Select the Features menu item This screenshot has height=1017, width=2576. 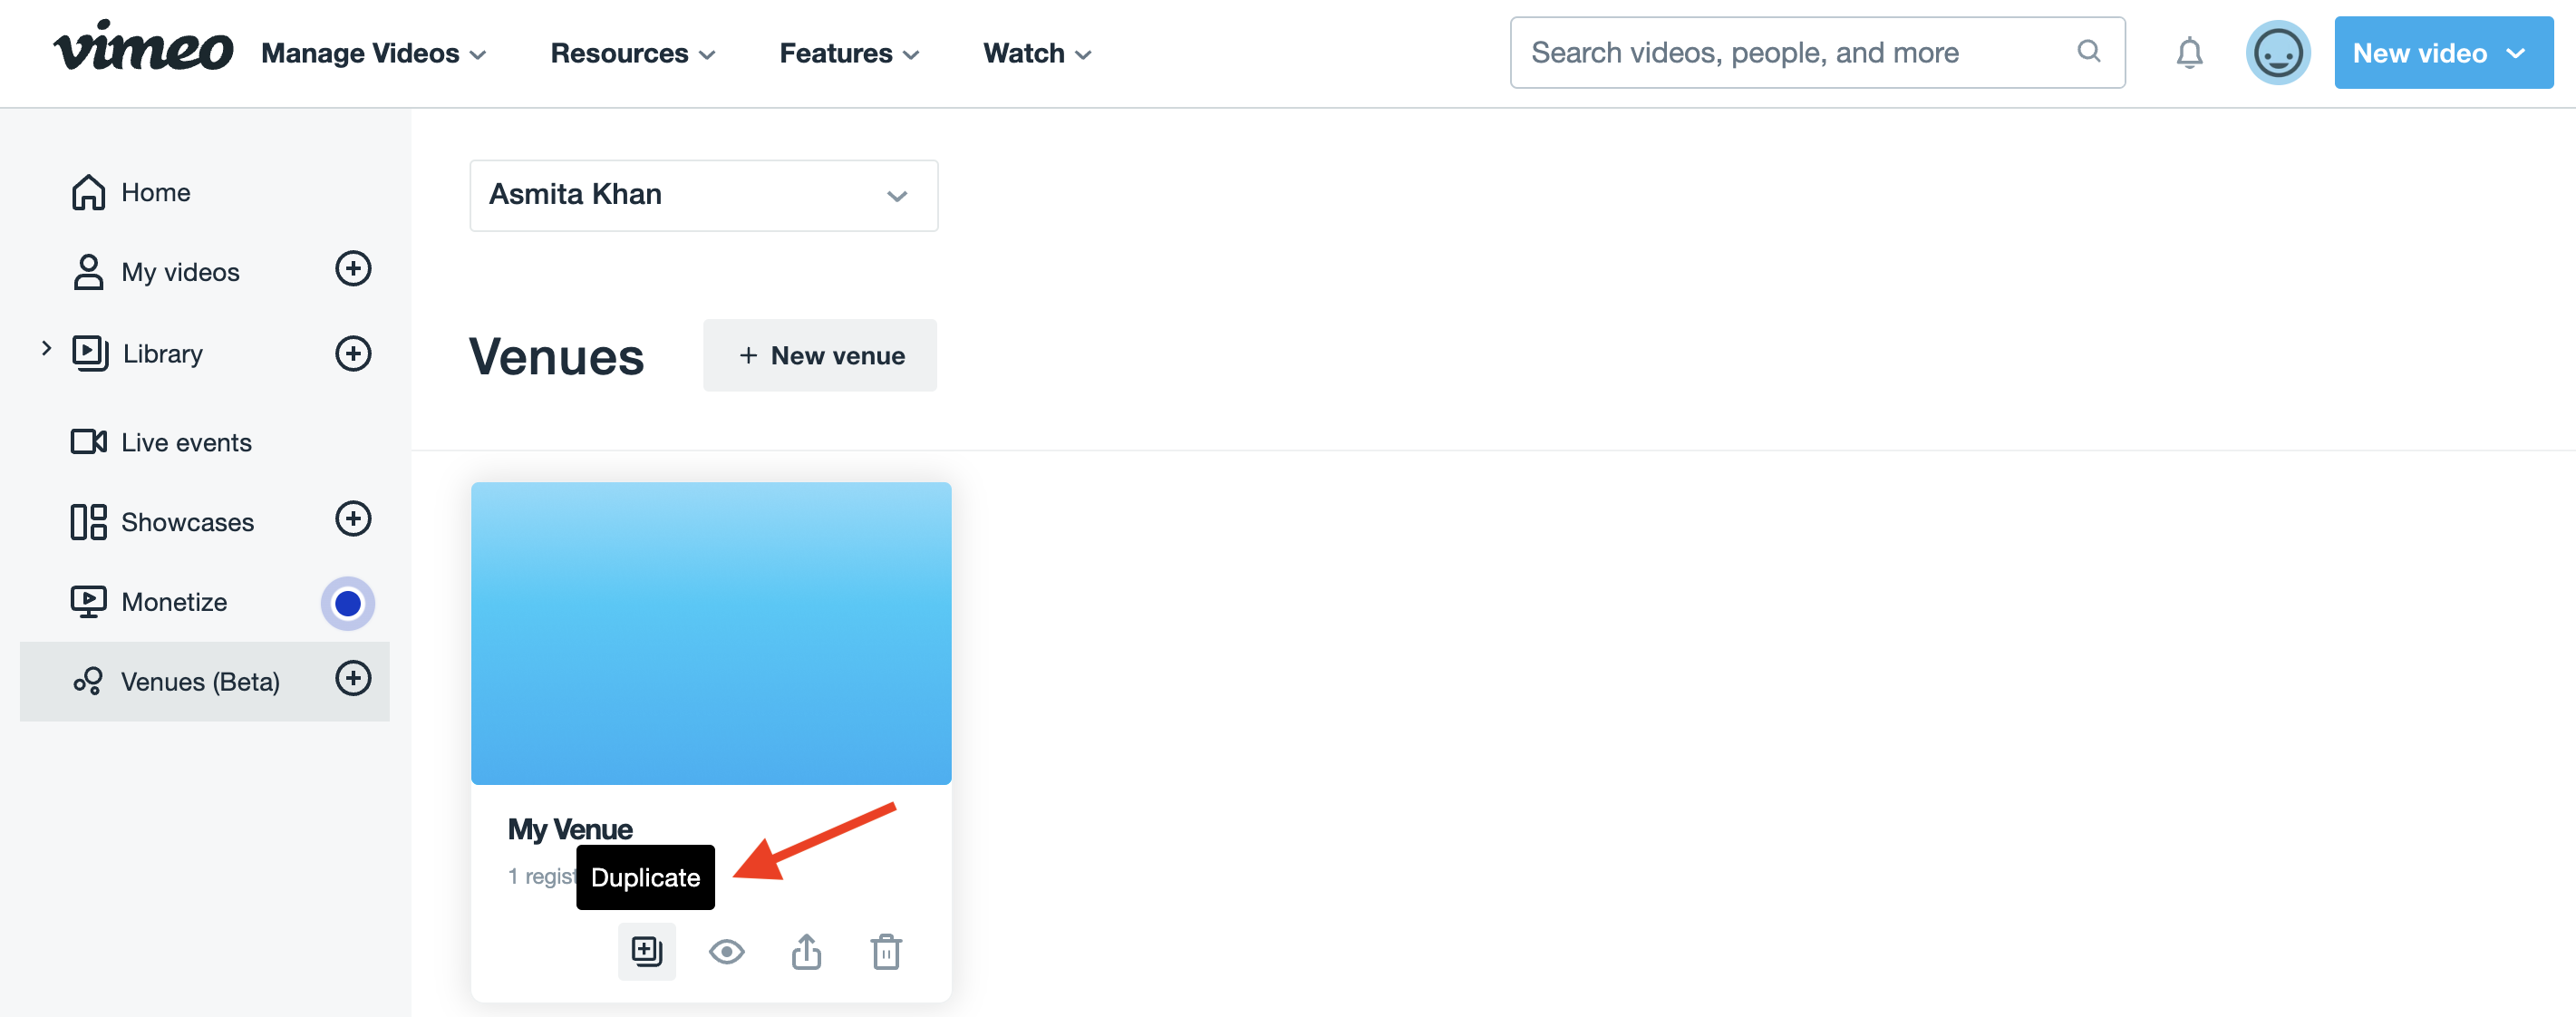(x=847, y=51)
